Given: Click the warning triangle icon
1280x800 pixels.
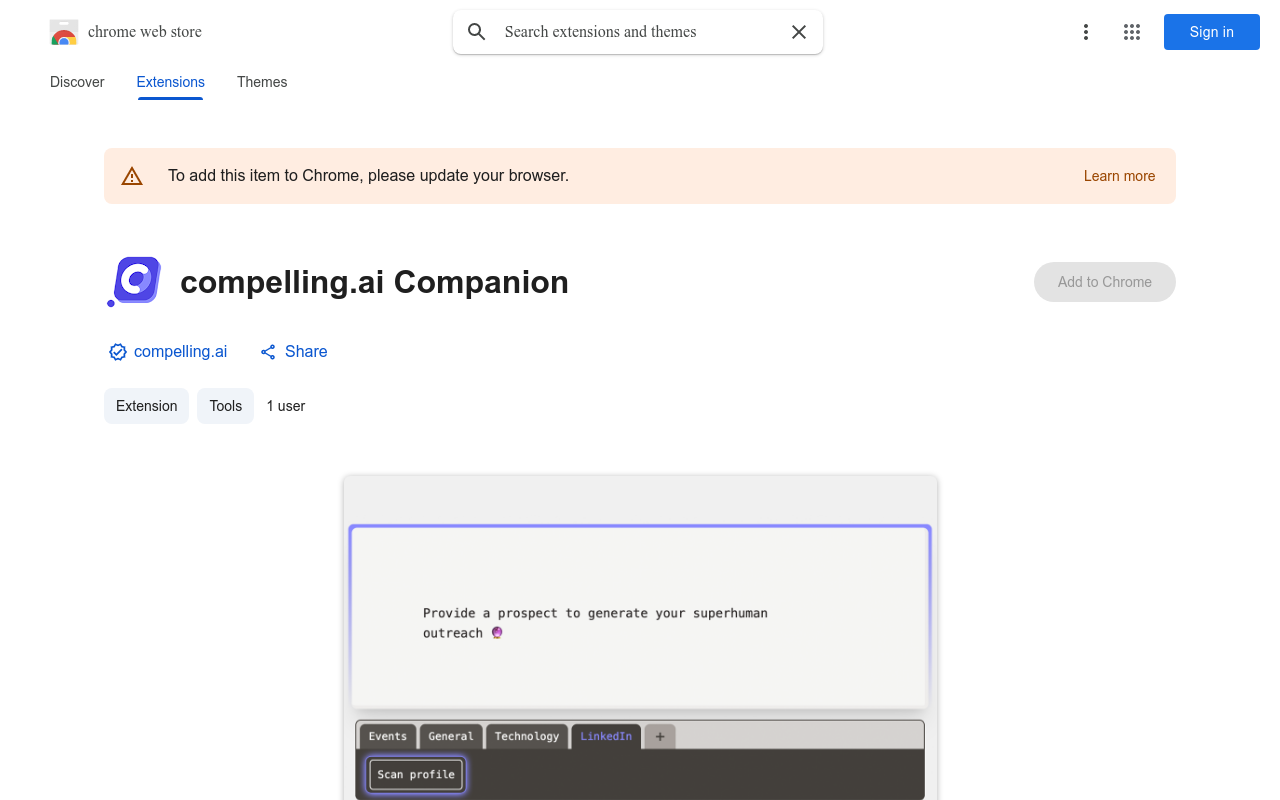Looking at the screenshot, I should pos(132,176).
